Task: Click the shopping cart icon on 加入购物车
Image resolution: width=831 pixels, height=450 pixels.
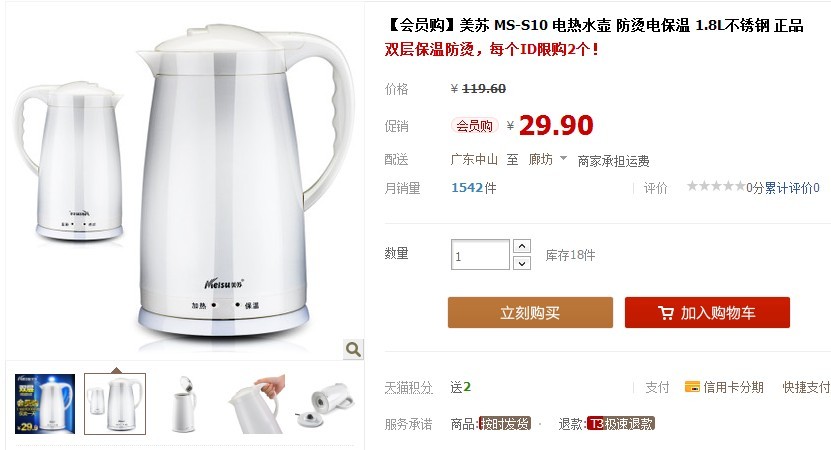Action: (666, 313)
